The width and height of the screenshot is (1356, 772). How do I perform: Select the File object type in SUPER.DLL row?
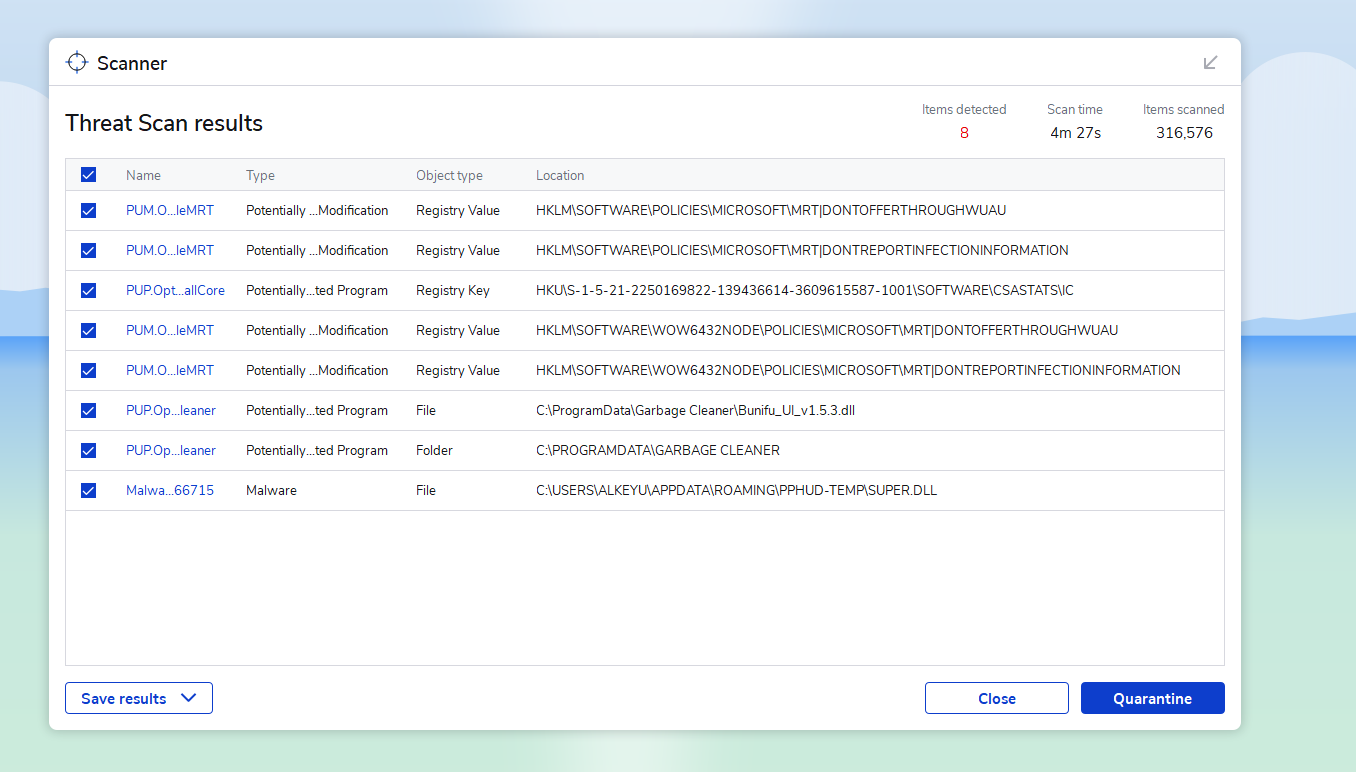pos(426,491)
